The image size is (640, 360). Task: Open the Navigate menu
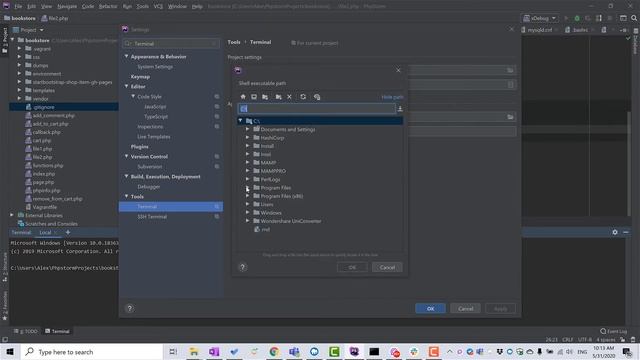point(67,7)
